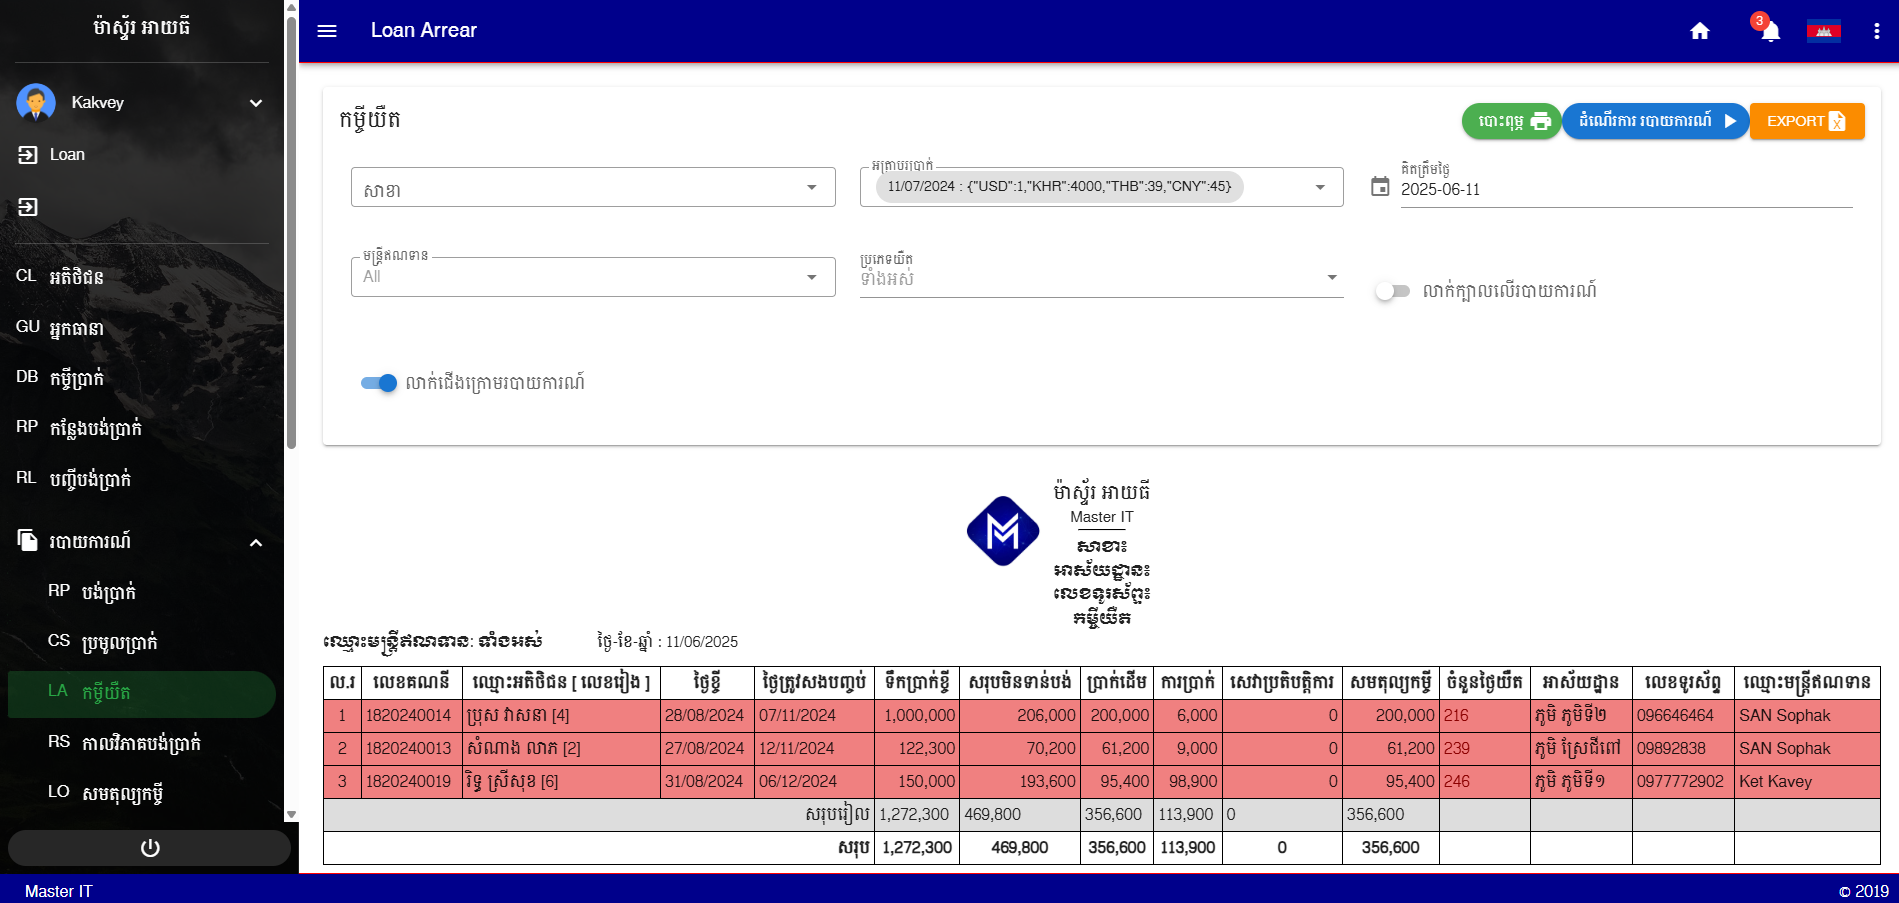Select the LA loan arrear submenu

pyautogui.click(x=142, y=693)
